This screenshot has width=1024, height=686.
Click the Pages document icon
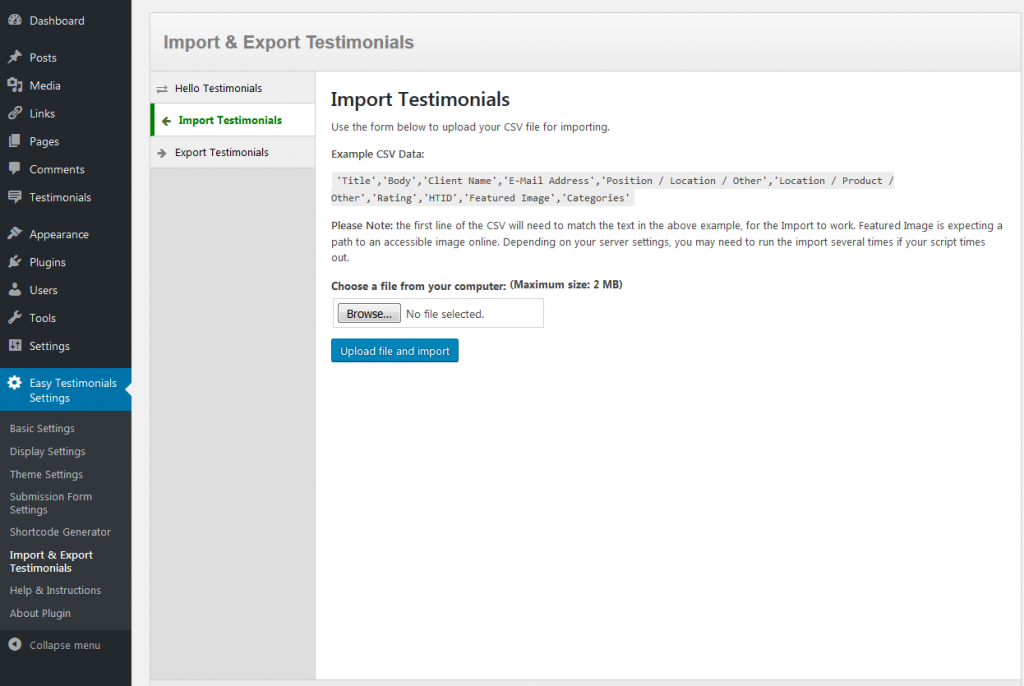pyautogui.click(x=15, y=141)
